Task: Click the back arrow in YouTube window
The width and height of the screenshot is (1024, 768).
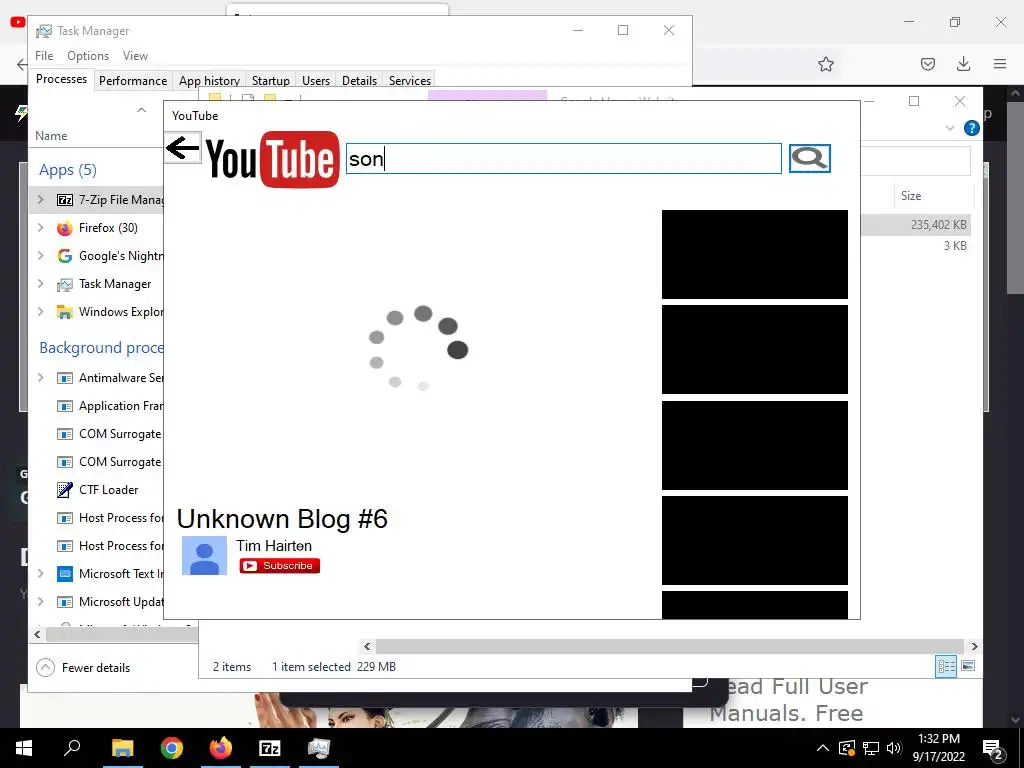Action: 183,148
